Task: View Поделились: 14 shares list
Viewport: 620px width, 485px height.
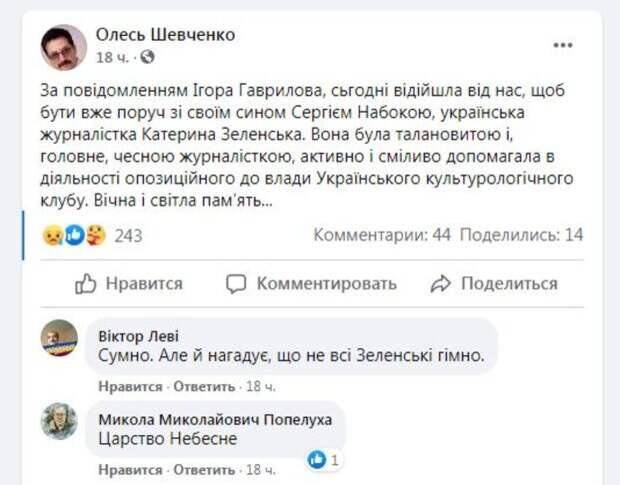Action: pyautogui.click(x=522, y=235)
